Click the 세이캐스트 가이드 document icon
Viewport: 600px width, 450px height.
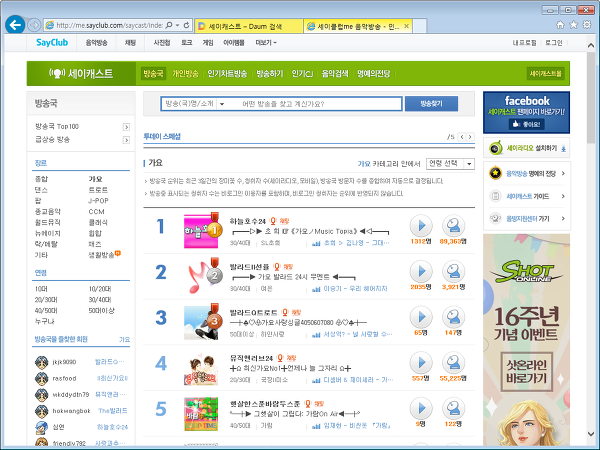496,196
